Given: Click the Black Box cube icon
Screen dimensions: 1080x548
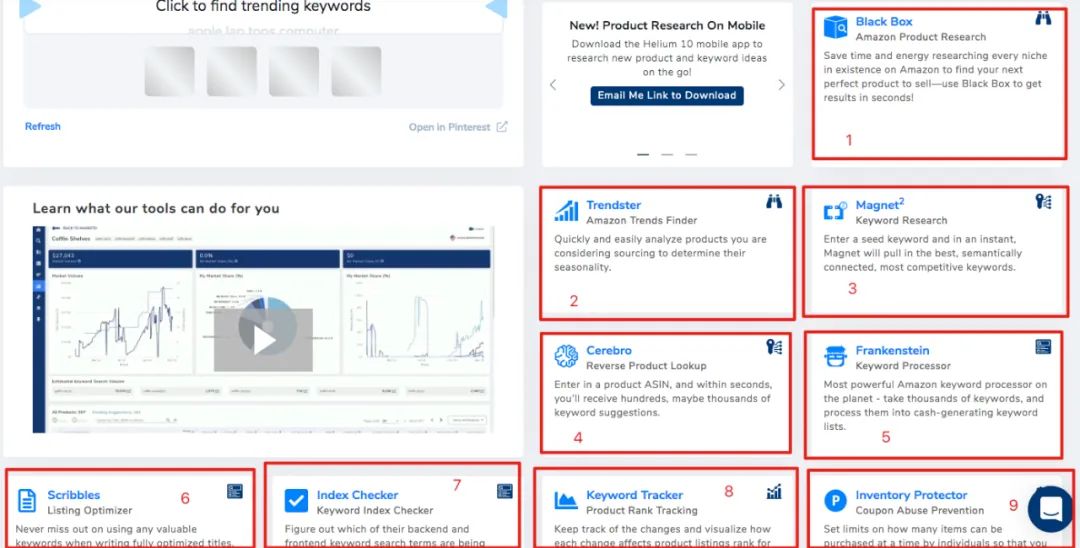Looking at the screenshot, I should click(x=835, y=27).
